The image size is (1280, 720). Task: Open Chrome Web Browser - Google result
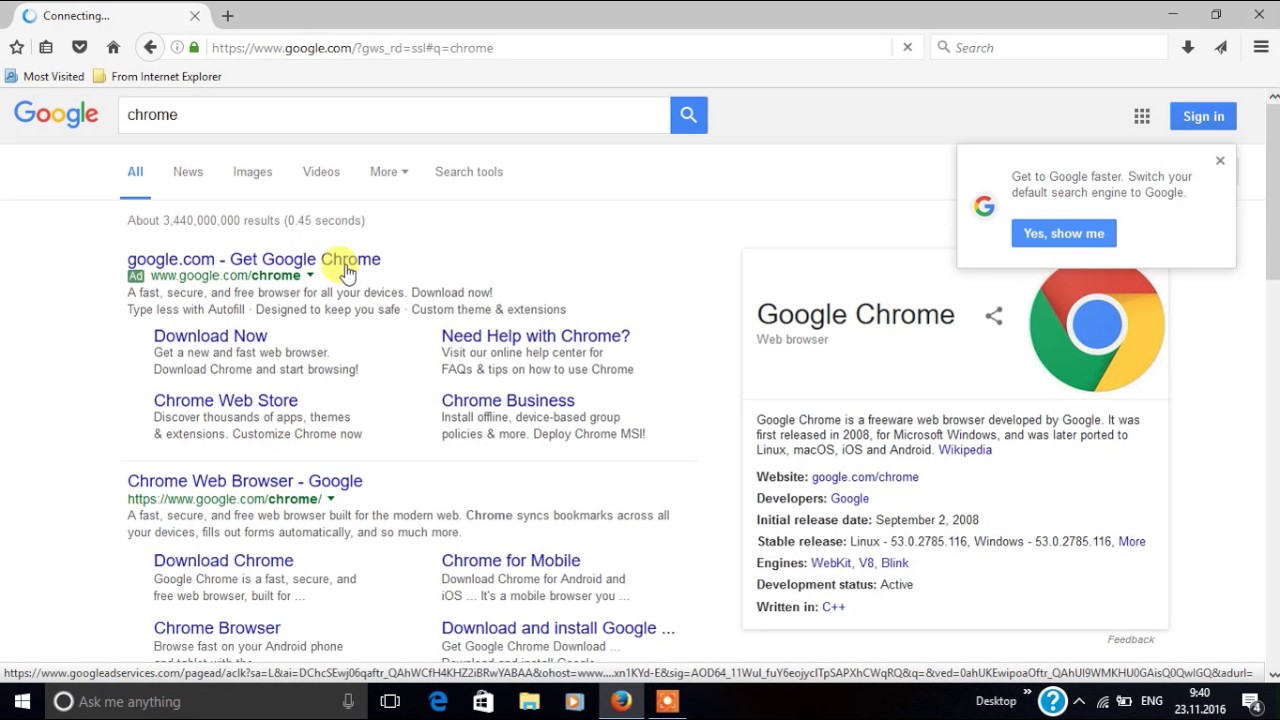coord(245,481)
